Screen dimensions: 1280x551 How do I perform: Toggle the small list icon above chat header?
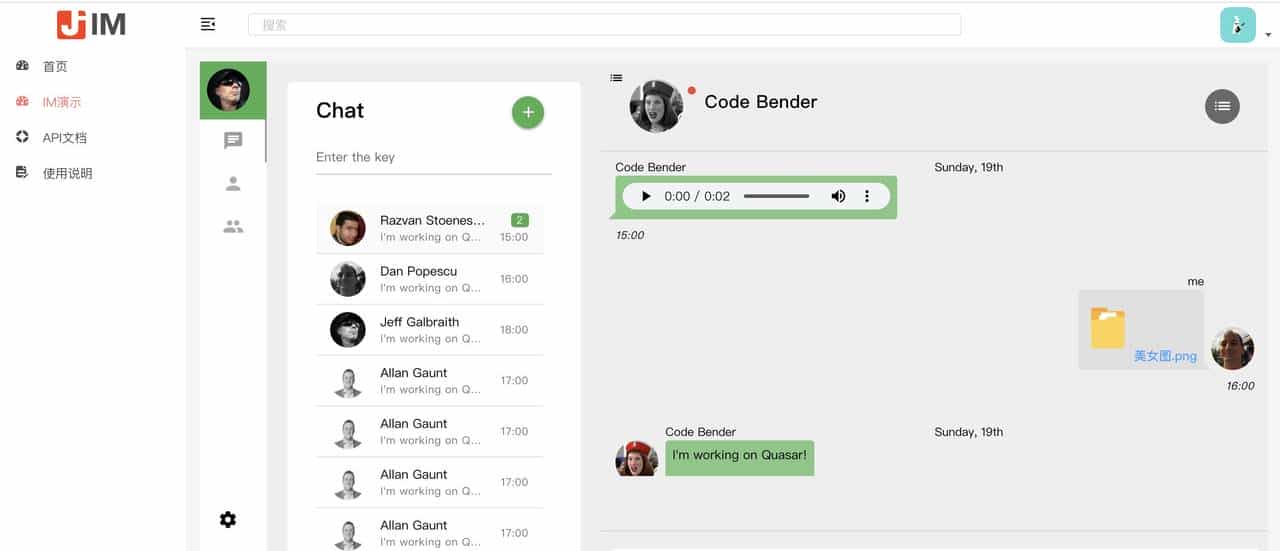pyautogui.click(x=616, y=78)
